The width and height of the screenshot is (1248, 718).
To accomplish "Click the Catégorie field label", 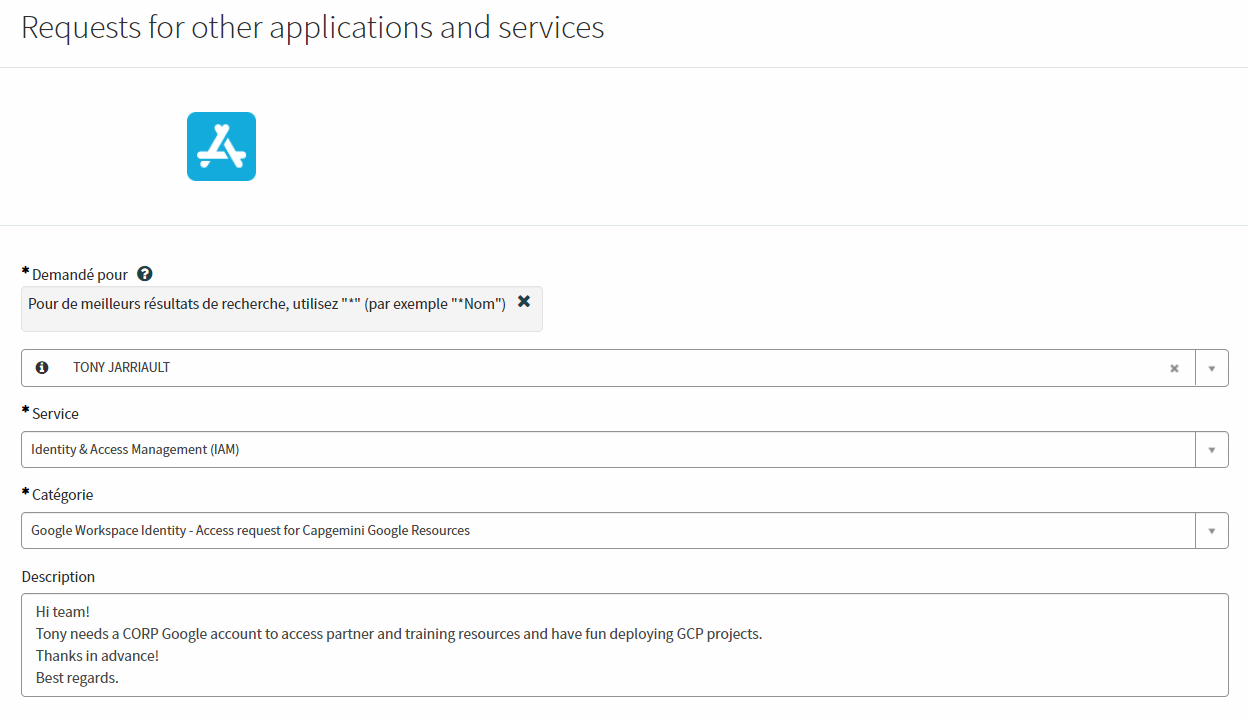I will pos(63,495).
